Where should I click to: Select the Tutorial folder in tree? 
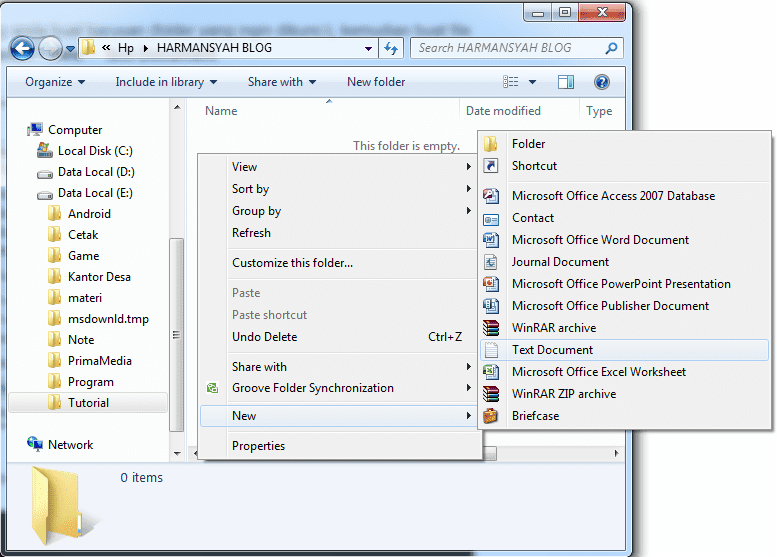coord(88,403)
